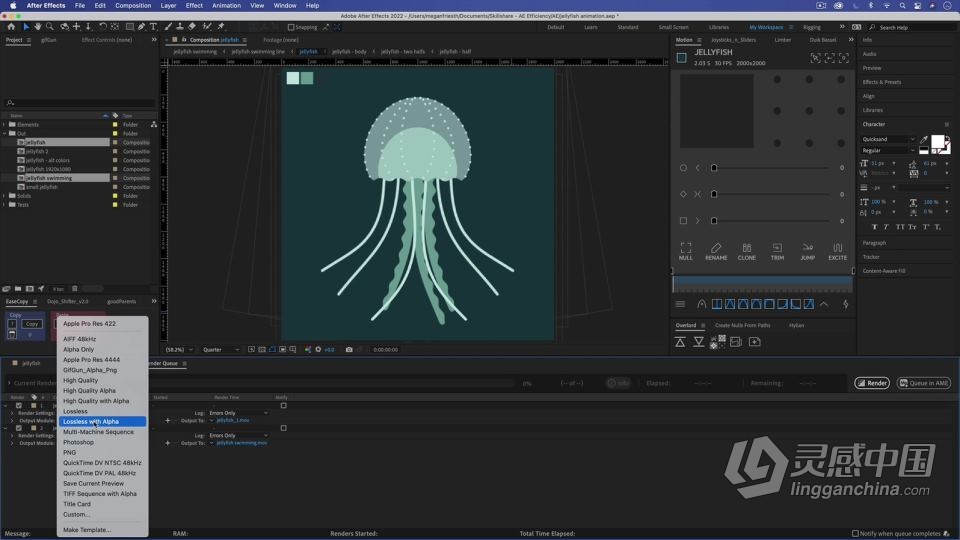The width and height of the screenshot is (960, 540).
Task: Open the Regular font style dropdown
Action: (x=888, y=151)
